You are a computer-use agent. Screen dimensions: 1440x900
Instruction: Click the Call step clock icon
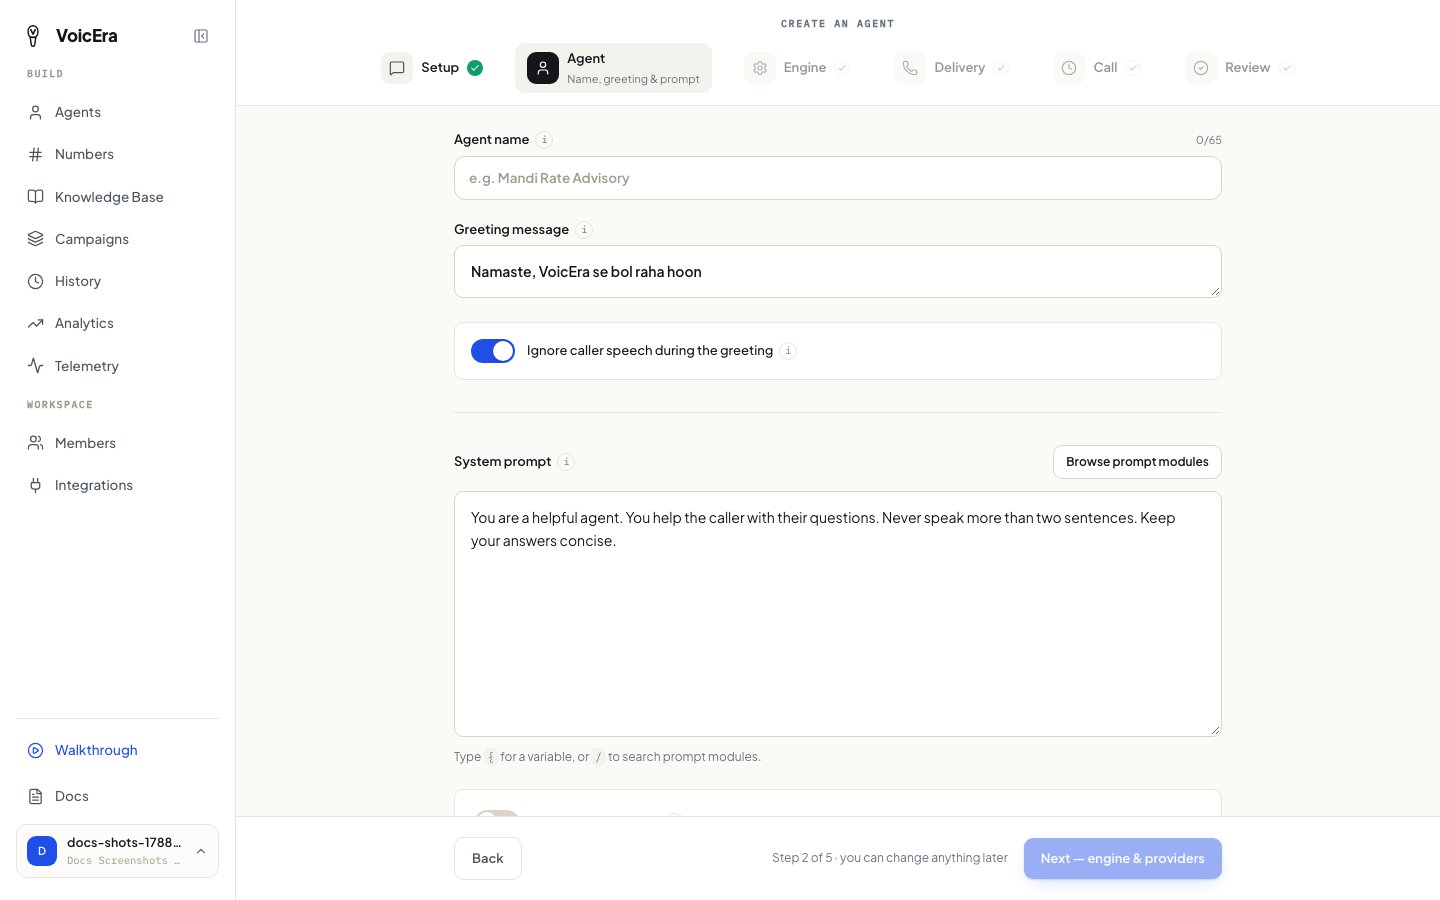tap(1069, 68)
